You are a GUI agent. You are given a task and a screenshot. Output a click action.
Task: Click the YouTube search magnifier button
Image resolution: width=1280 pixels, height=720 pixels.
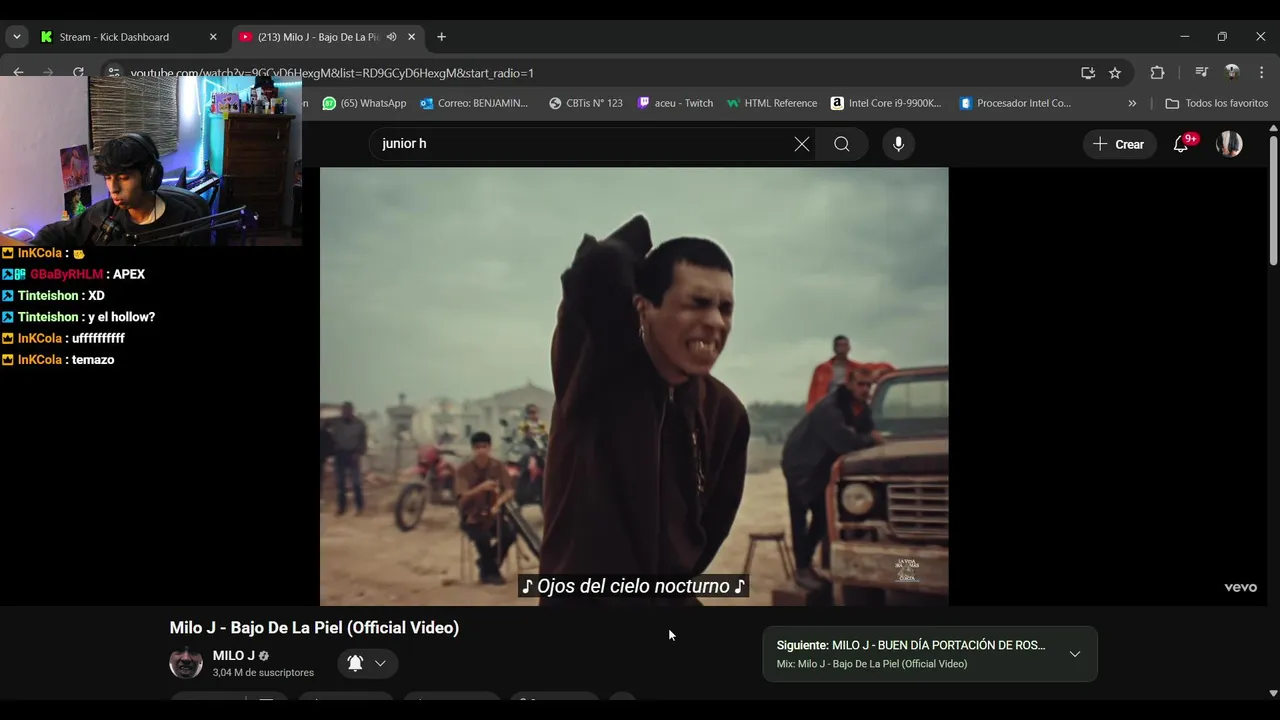coord(842,144)
